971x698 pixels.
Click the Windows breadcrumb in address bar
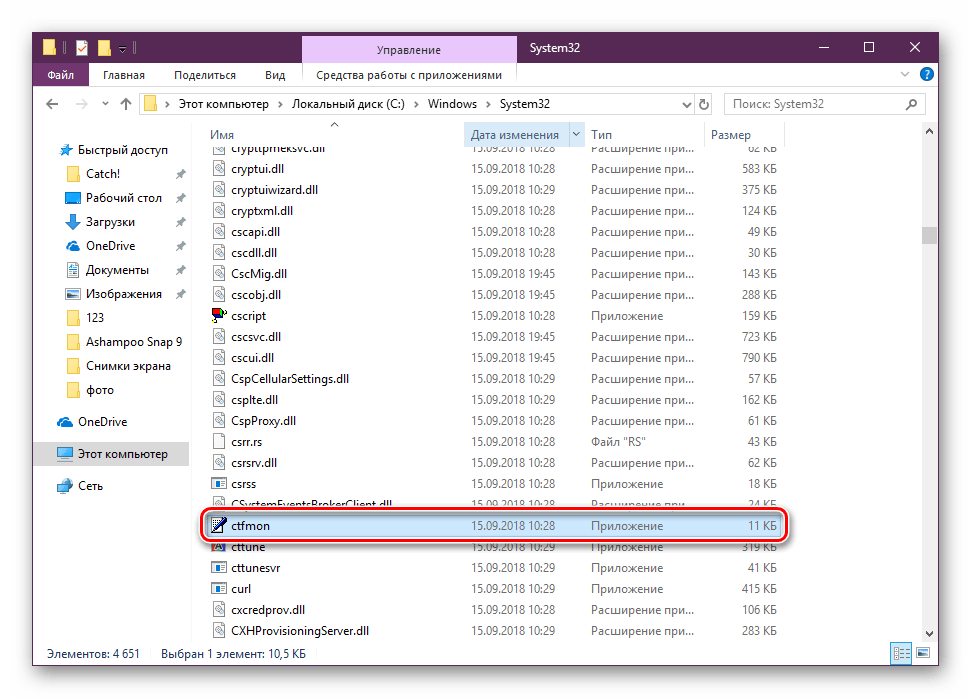pyautogui.click(x=451, y=104)
